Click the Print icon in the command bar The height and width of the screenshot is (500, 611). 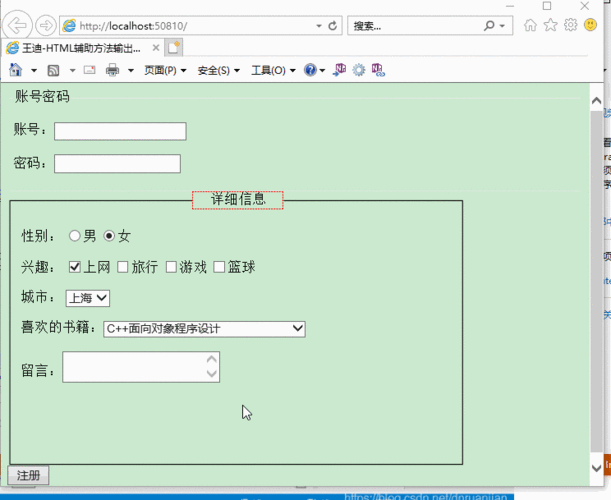(x=112, y=70)
